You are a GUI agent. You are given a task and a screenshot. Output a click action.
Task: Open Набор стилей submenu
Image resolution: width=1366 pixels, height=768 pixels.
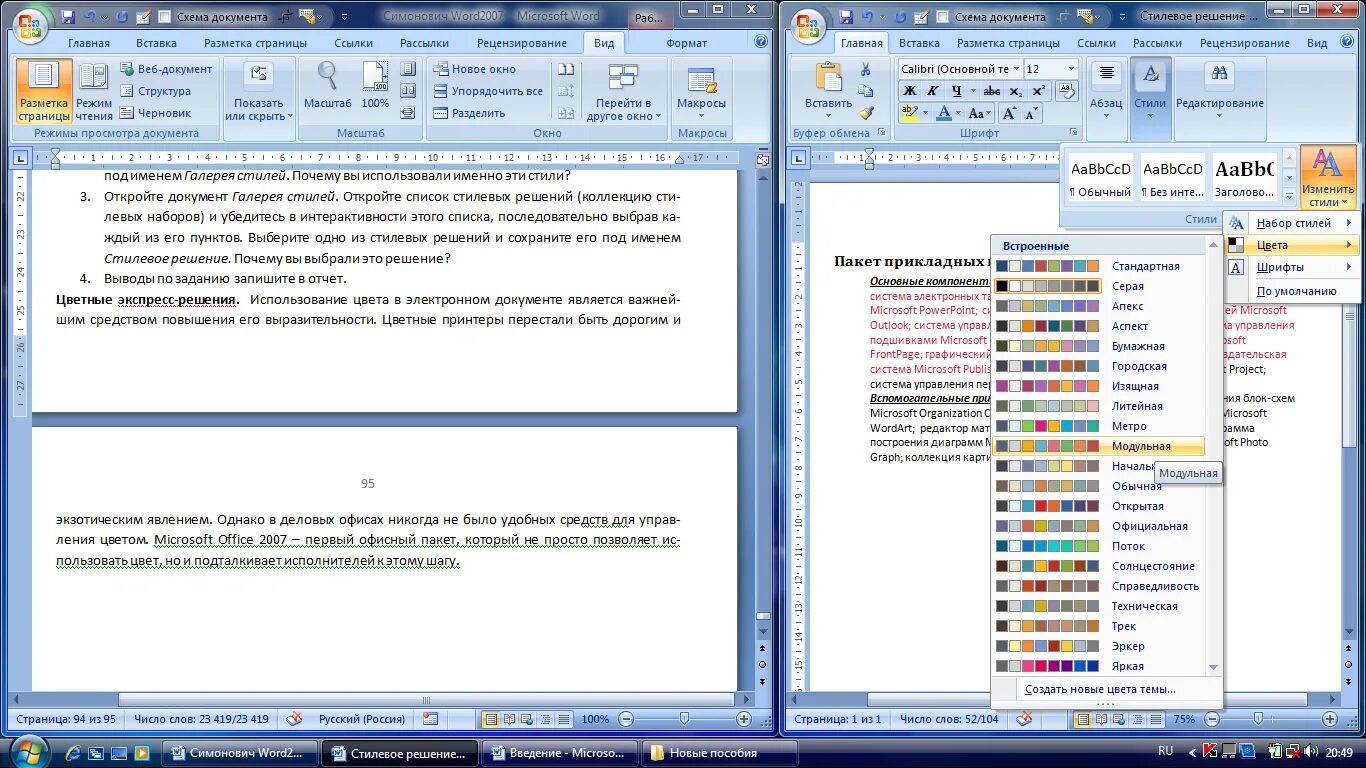point(1292,223)
